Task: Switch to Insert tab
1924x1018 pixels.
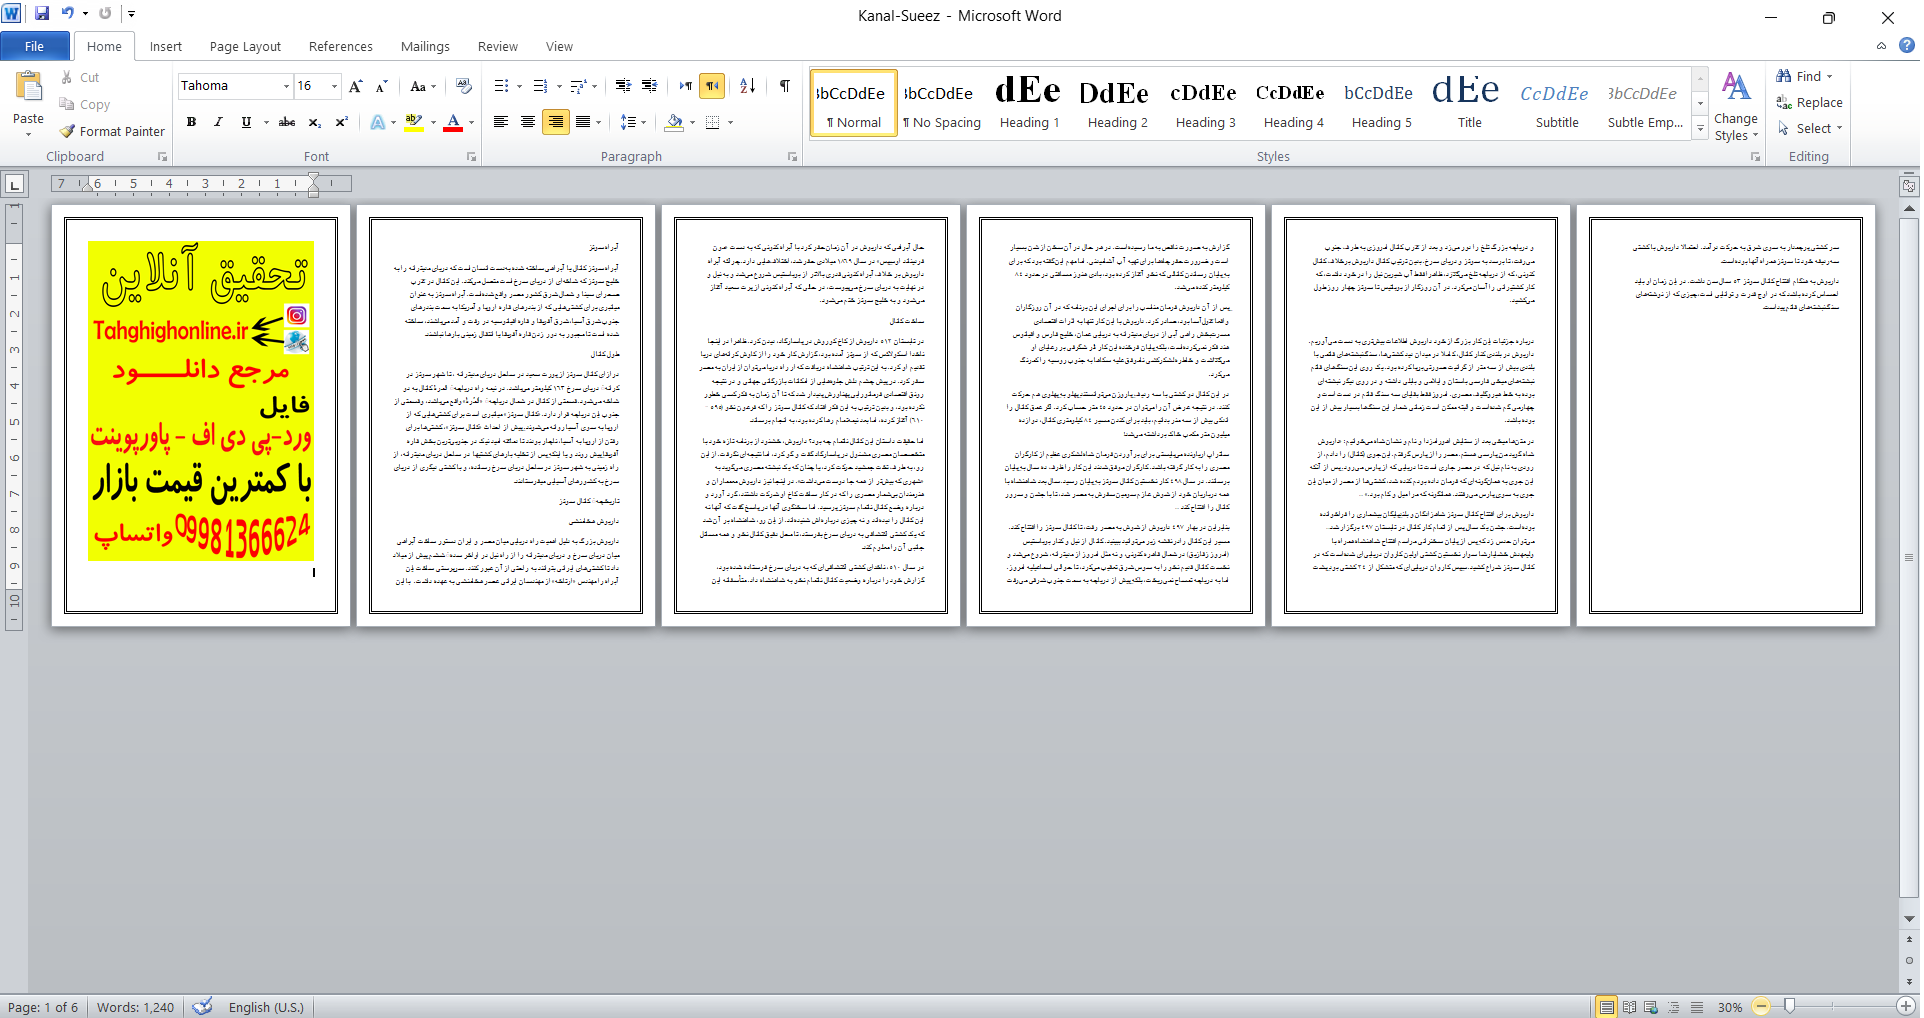Action: 166,46
